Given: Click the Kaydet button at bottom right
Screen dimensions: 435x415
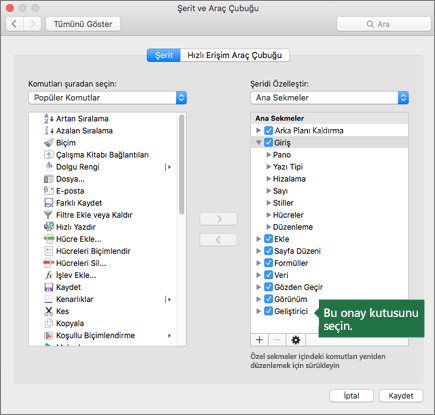Looking at the screenshot, I should [401, 396].
